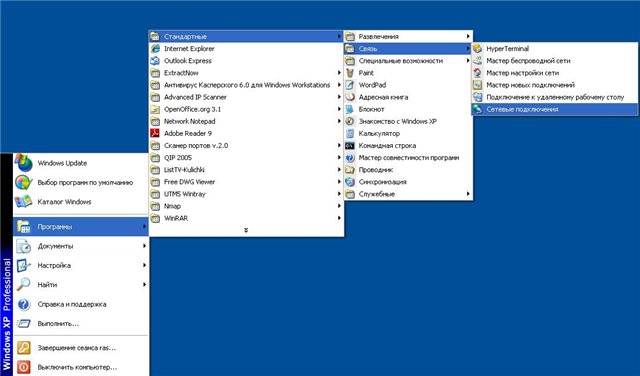Click the Документы menu entry label

[x=56, y=246]
